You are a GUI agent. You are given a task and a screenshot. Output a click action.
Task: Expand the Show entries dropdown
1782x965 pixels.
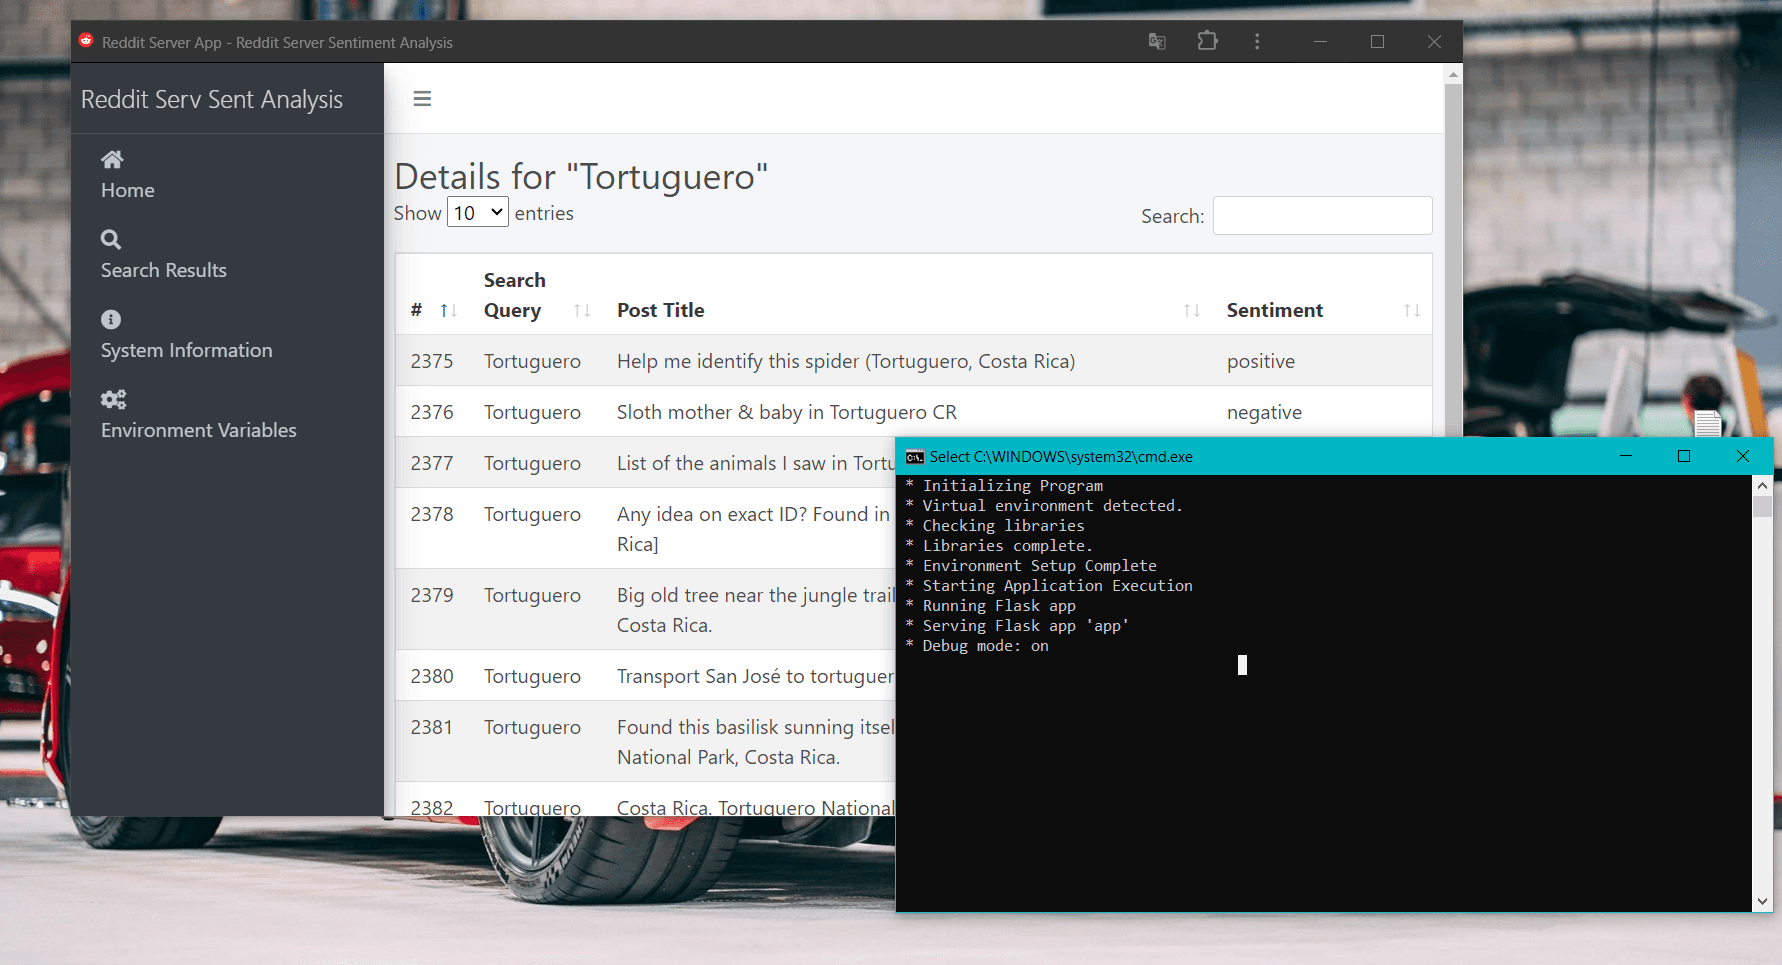click(x=477, y=213)
